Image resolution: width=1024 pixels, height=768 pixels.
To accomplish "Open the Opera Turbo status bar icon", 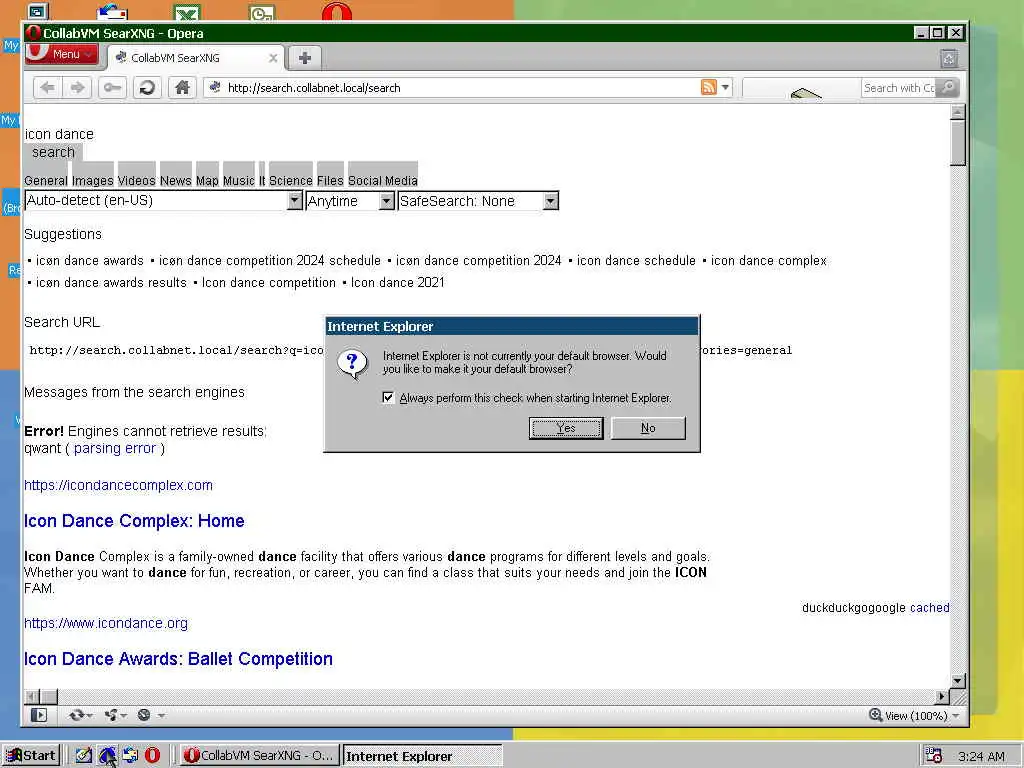I will (x=144, y=715).
